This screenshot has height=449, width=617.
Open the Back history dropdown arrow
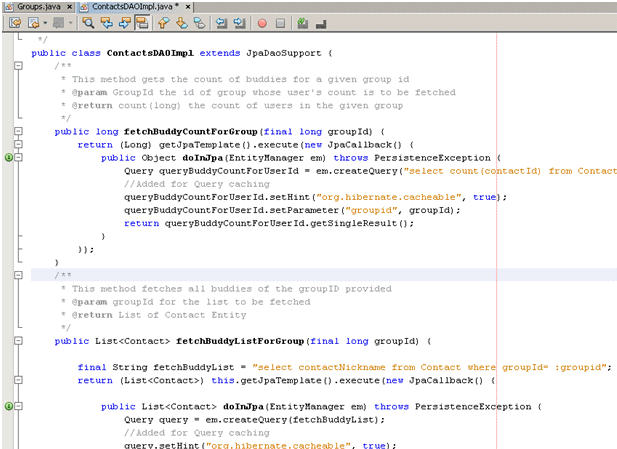(x=45, y=23)
